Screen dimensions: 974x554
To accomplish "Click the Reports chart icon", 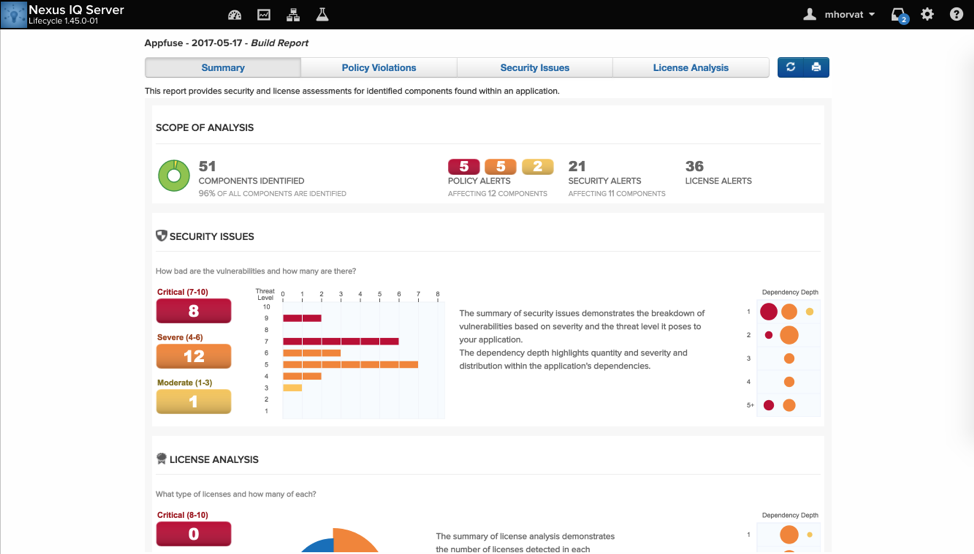I will click(264, 15).
